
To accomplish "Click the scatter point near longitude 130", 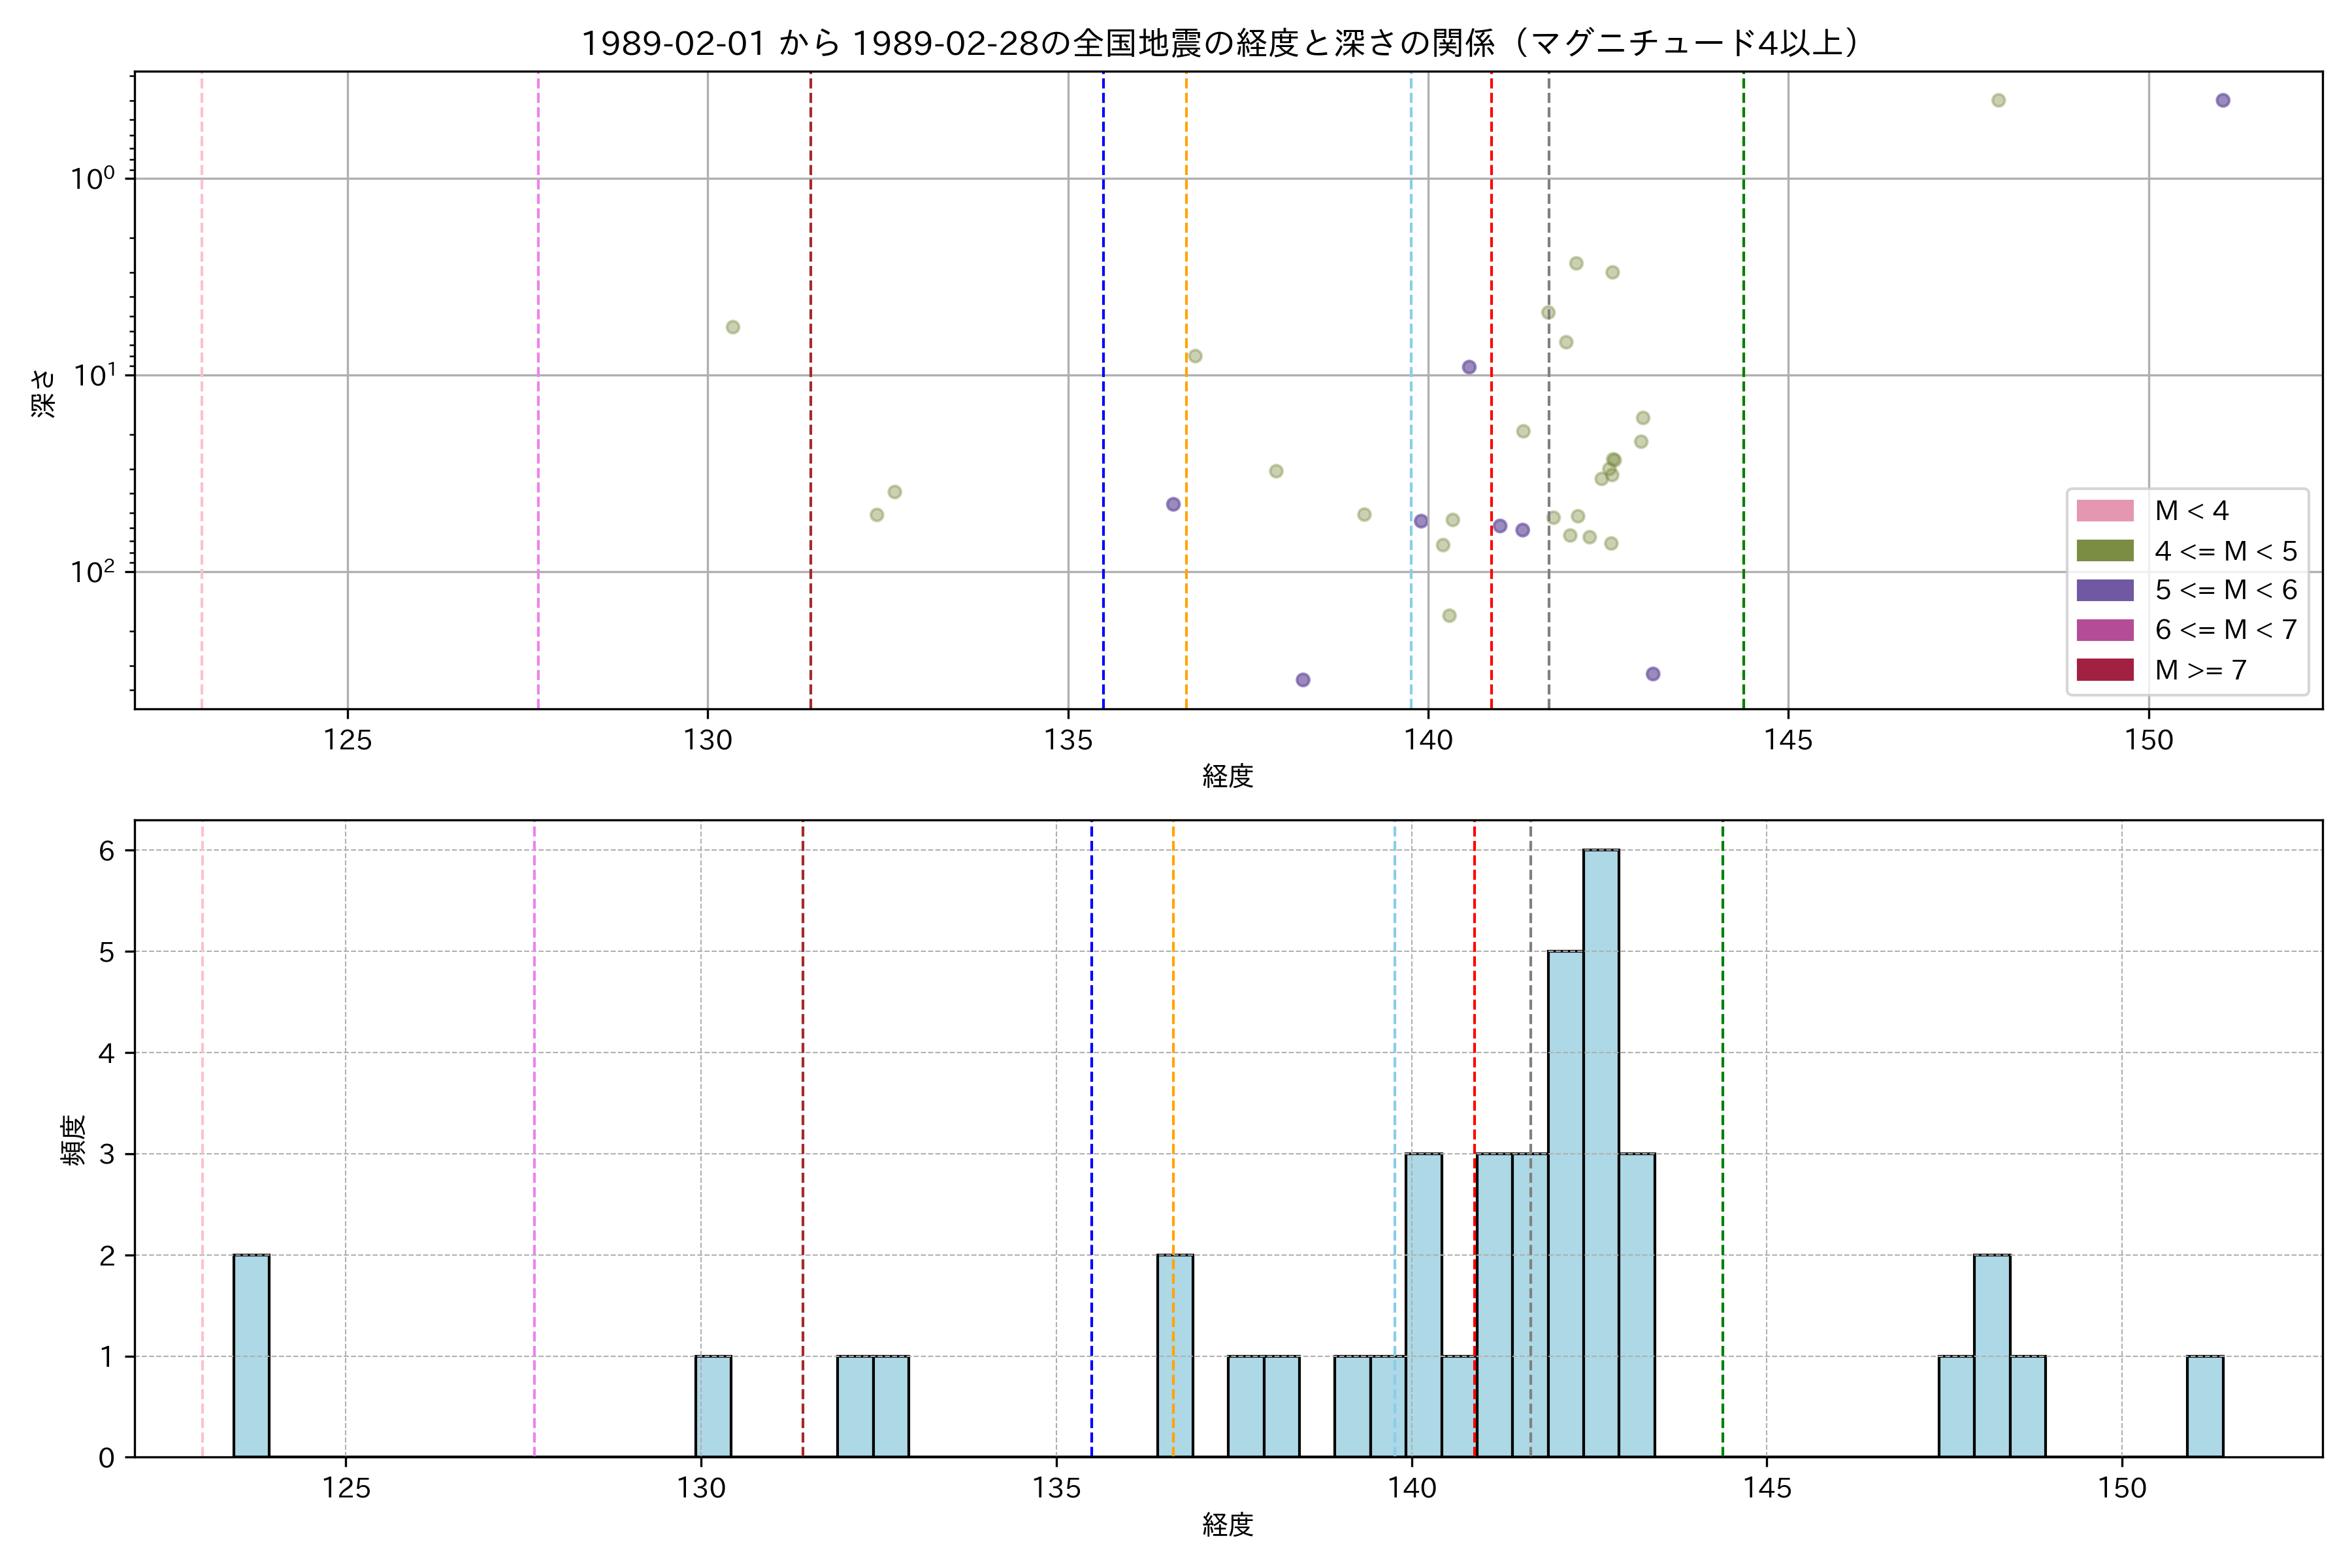I will pos(732,327).
